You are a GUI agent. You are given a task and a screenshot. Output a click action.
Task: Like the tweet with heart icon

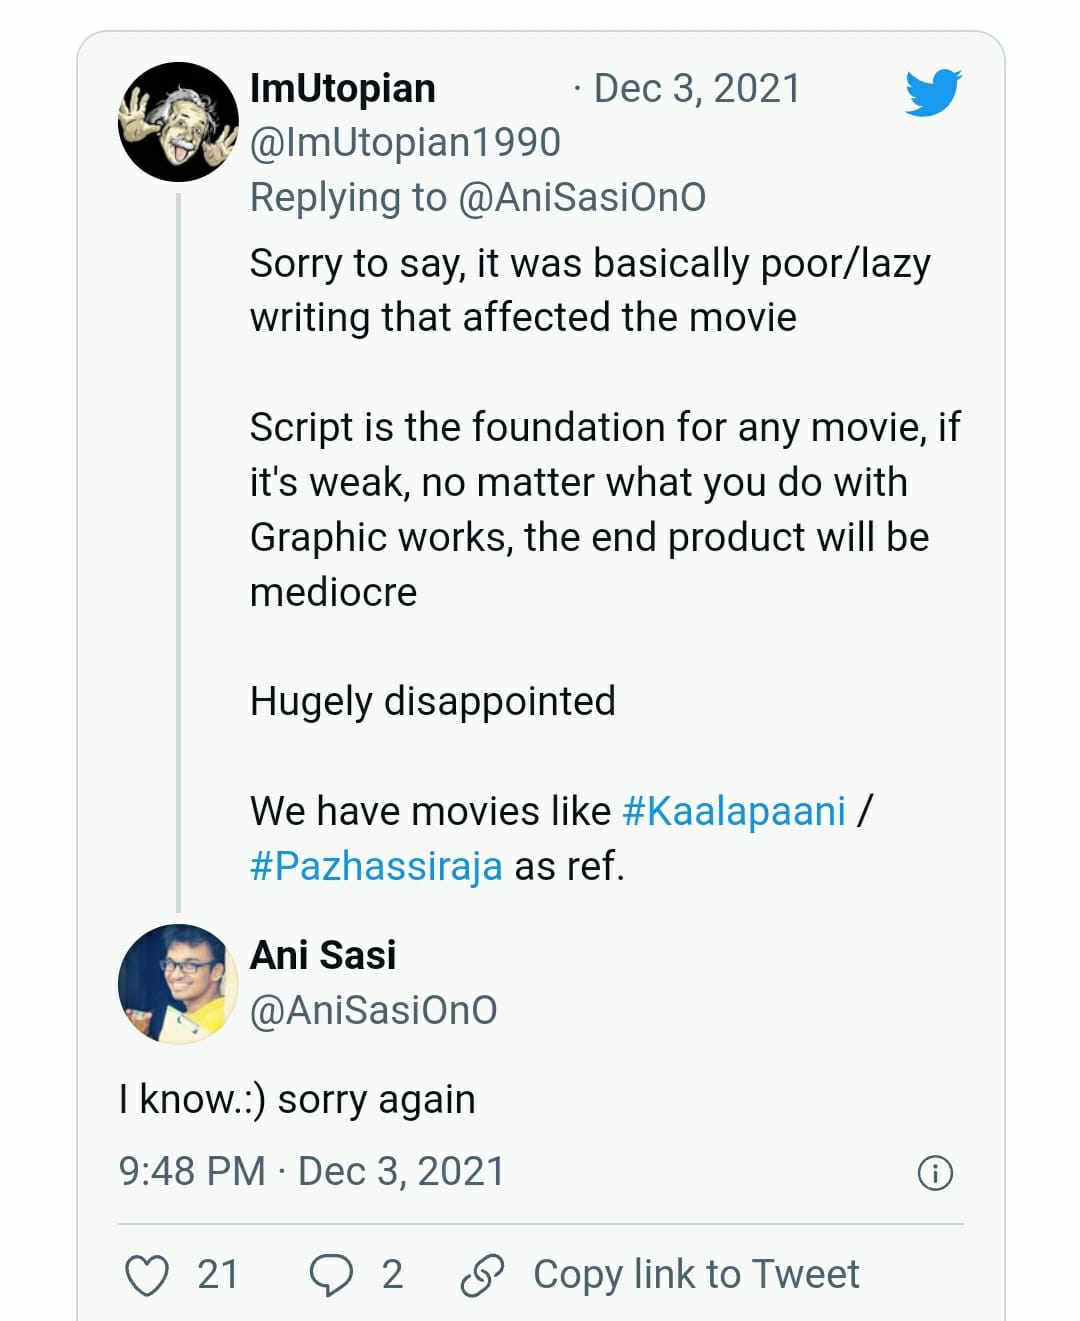click(x=147, y=1276)
